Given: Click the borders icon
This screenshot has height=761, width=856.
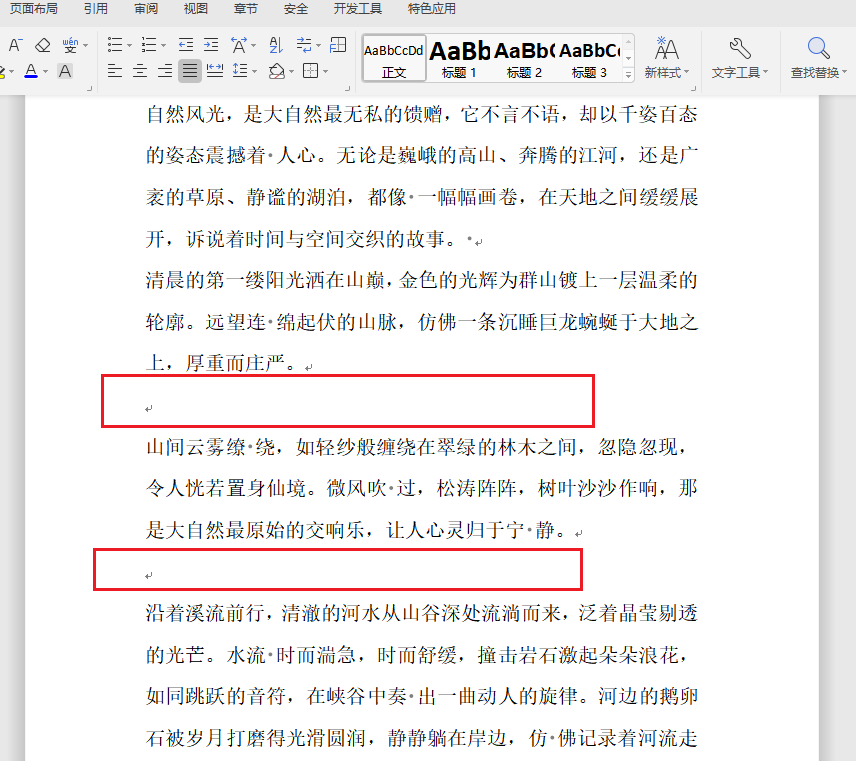Looking at the screenshot, I should (311, 71).
